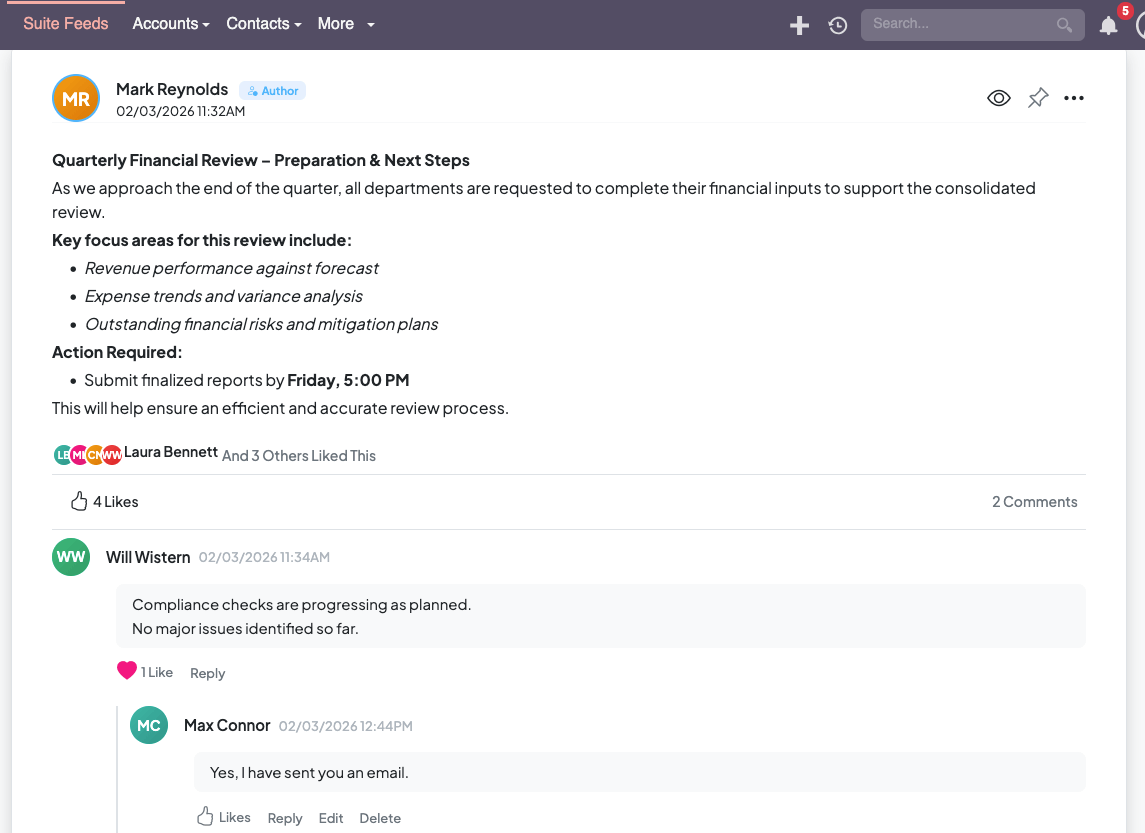Open the recently viewed history icon
This screenshot has width=1145, height=833.
[x=838, y=25]
